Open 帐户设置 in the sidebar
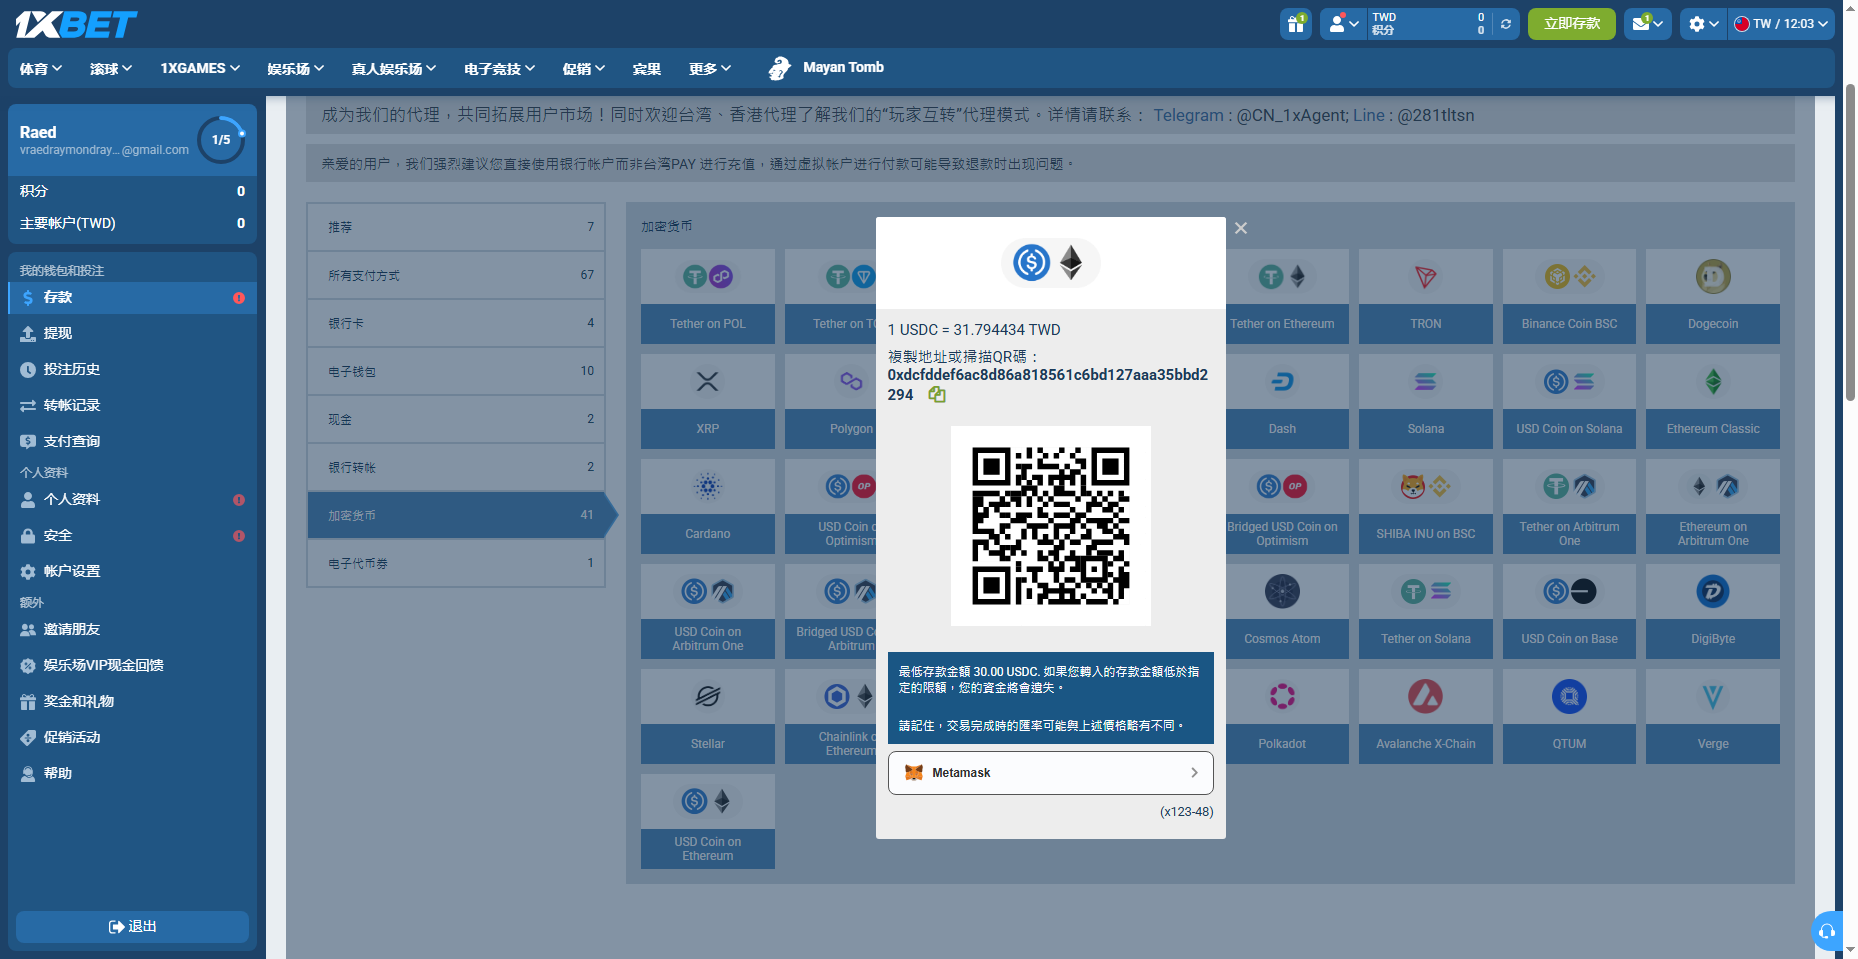The image size is (1858, 959). coord(132,571)
